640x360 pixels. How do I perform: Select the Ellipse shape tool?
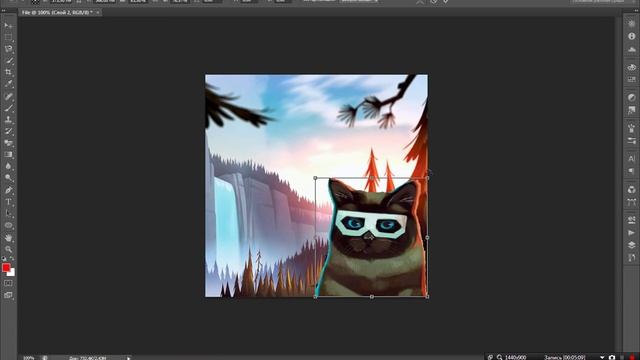tap(8, 225)
